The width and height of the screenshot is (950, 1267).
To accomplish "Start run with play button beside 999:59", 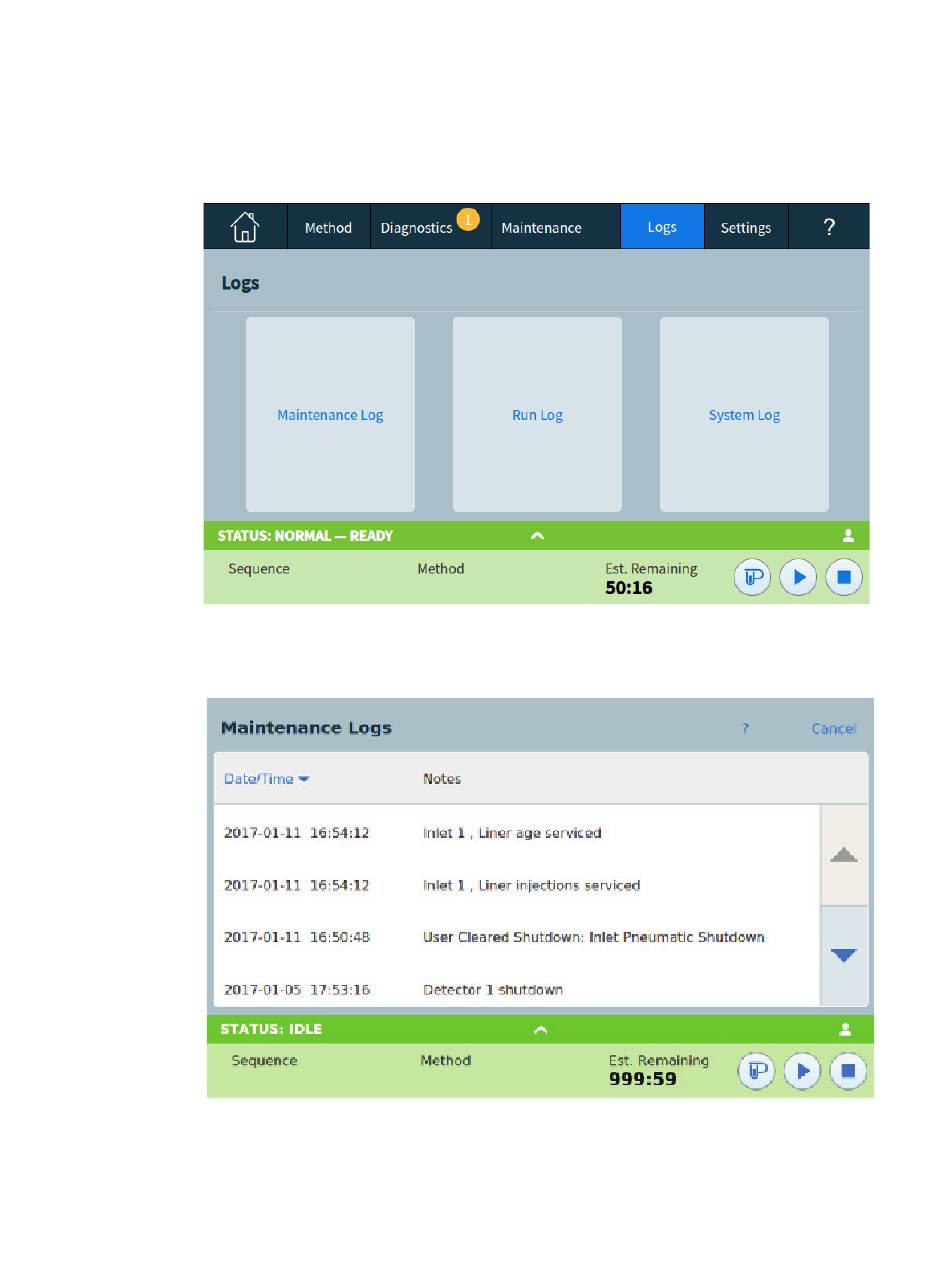I will click(802, 1071).
